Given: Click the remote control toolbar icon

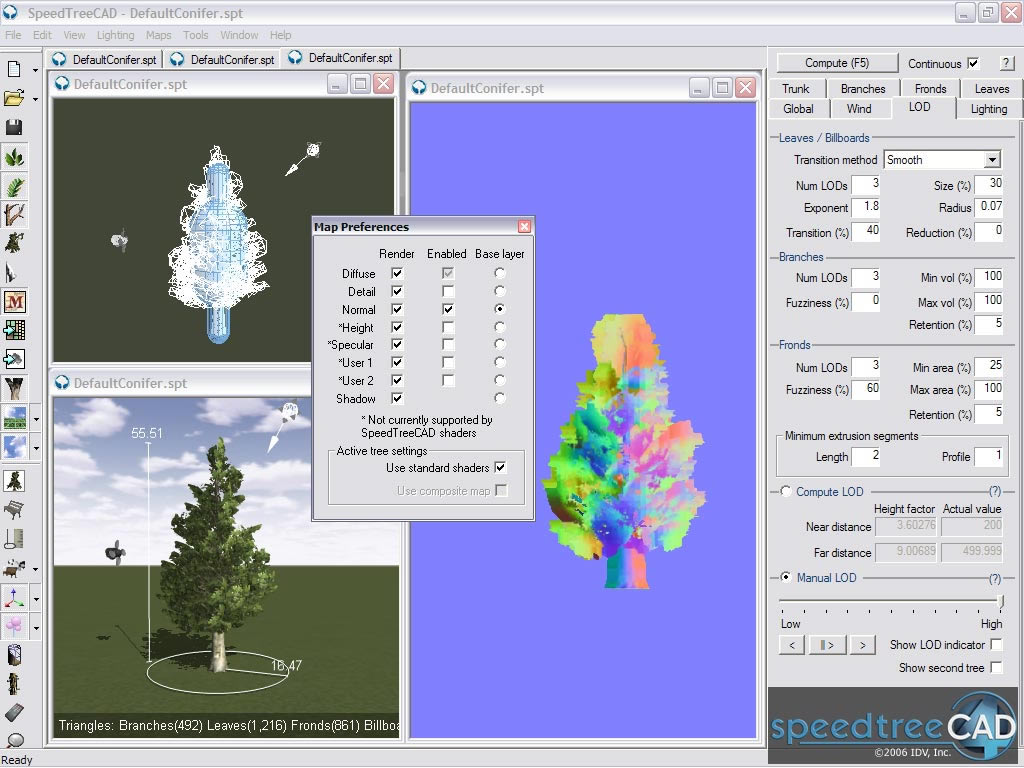Looking at the screenshot, I should pos(14,712).
